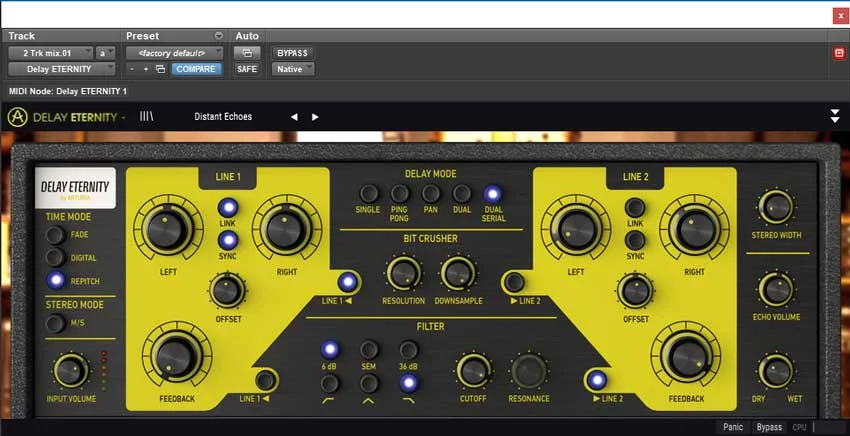Click the DOWNSAMPLE knob
850x436 pixels.
458,274
